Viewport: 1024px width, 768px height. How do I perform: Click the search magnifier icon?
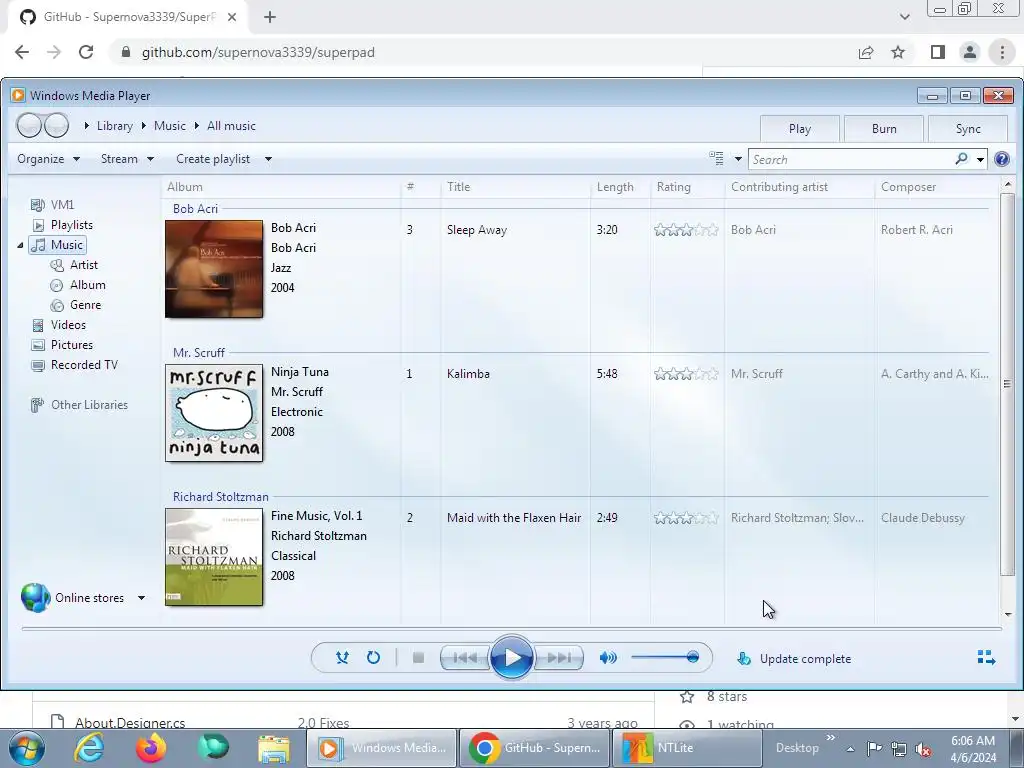[x=961, y=159]
